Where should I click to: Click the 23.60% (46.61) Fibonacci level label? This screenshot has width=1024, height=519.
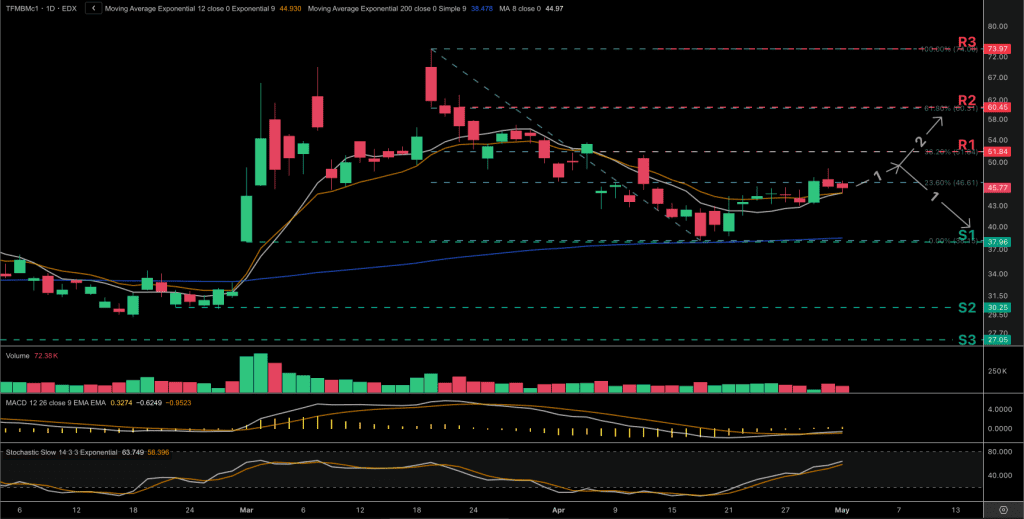click(x=953, y=183)
